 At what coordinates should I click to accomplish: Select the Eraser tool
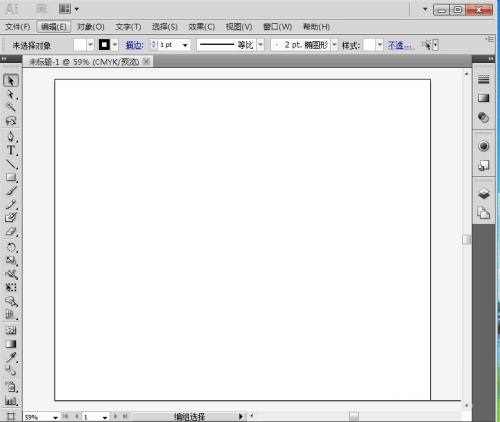[11, 231]
